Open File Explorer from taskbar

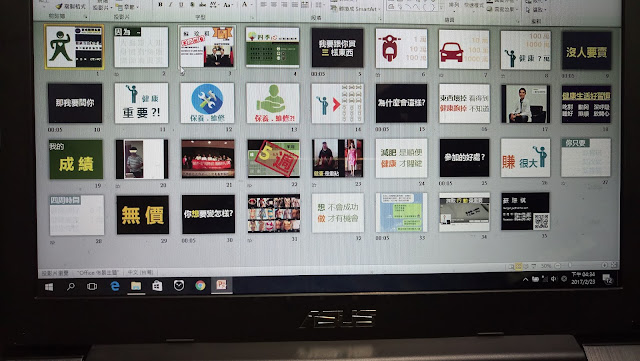click(136, 286)
